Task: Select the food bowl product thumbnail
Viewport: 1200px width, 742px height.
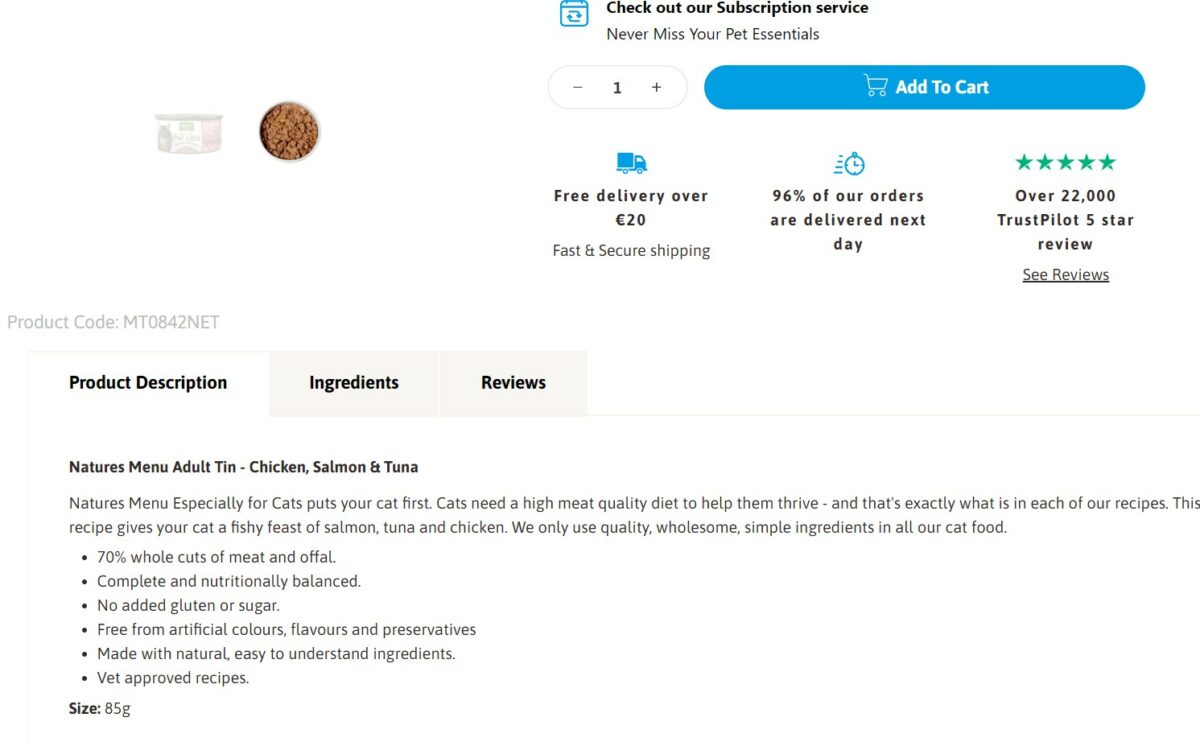Action: 289,132
